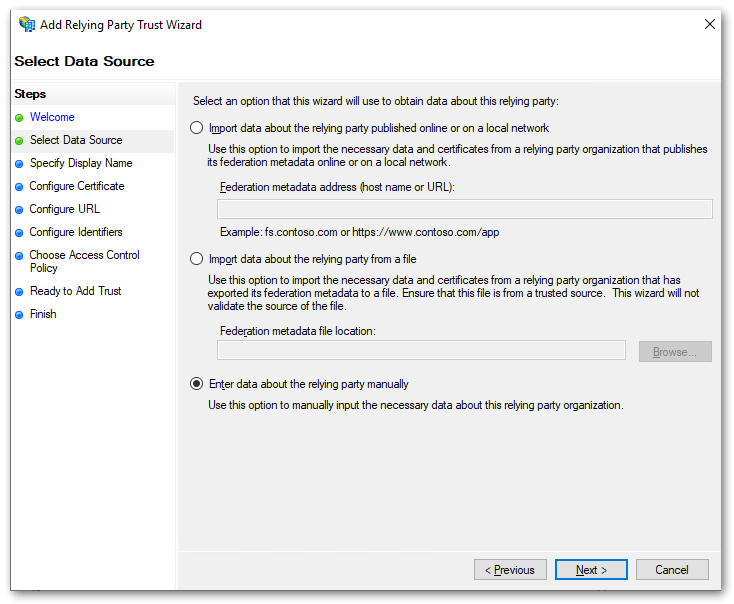Go back with the Previous button
This screenshot has width=734, height=604.
pos(510,570)
